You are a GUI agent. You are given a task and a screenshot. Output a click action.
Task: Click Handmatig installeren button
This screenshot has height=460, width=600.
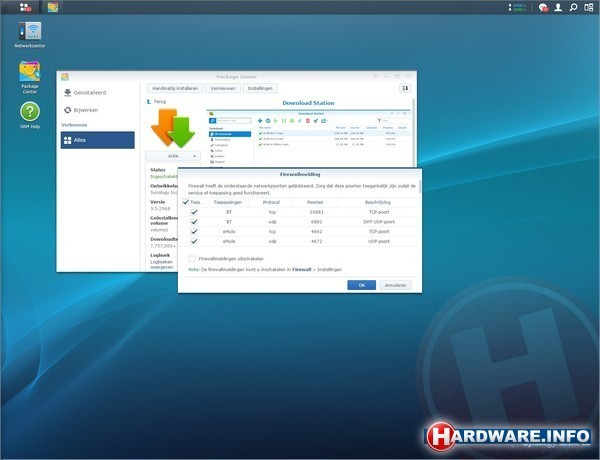pyautogui.click(x=175, y=88)
